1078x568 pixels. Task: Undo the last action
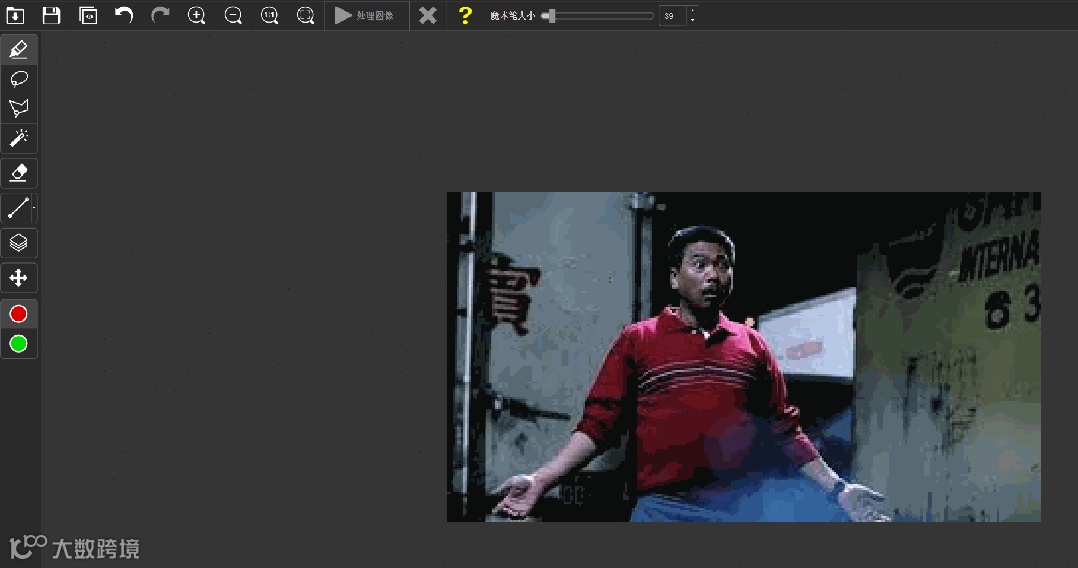[124, 15]
